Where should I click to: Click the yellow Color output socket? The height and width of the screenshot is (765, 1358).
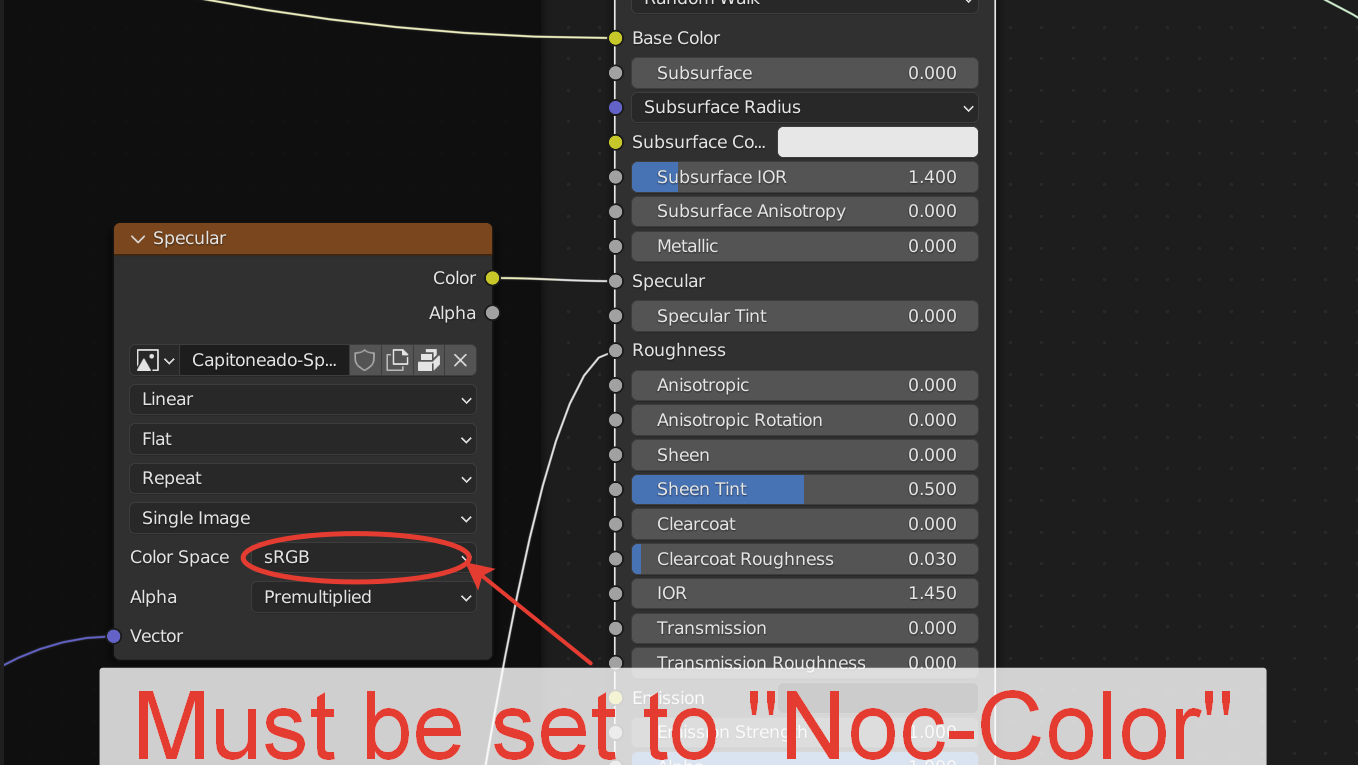click(492, 278)
